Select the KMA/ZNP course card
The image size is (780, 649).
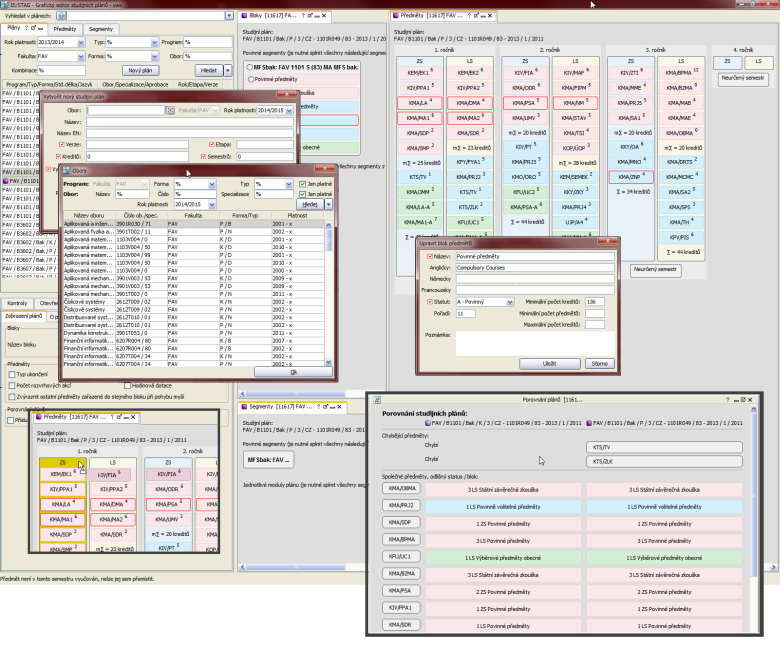pyautogui.click(x=630, y=177)
